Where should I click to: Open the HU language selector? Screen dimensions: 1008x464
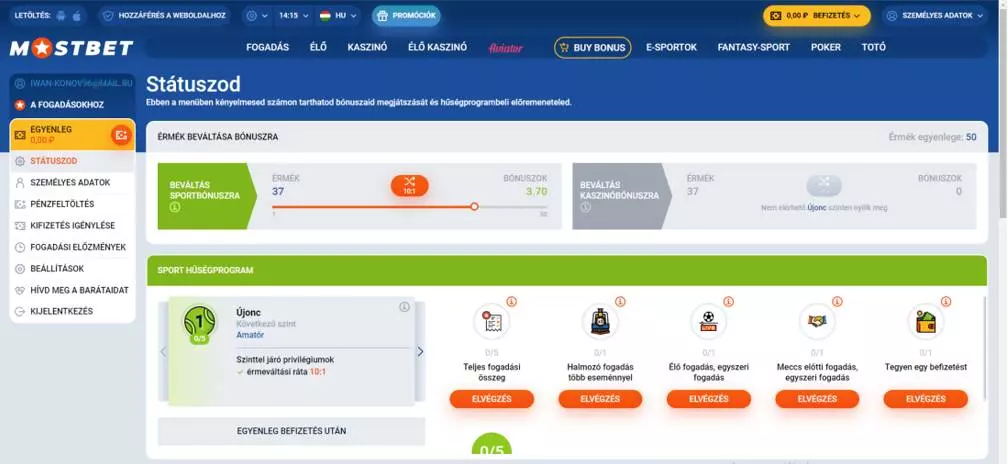coord(338,15)
